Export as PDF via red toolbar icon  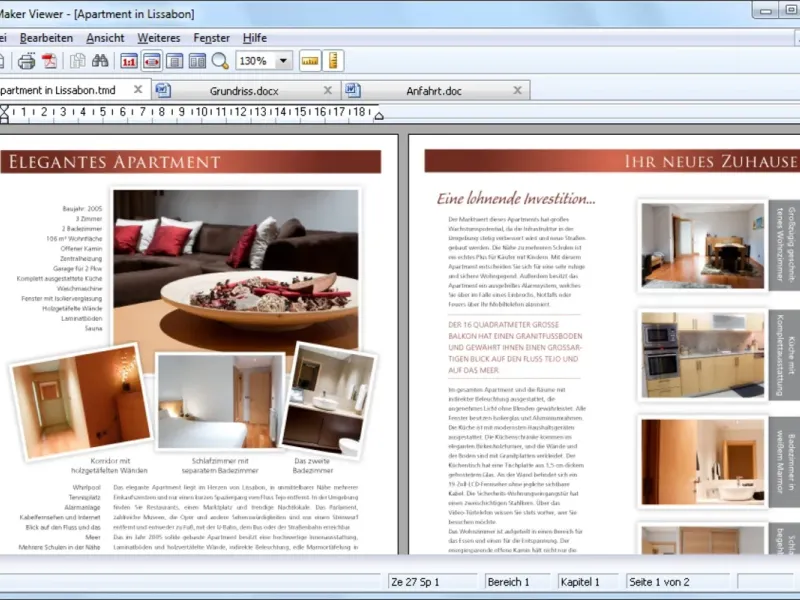pyautogui.click(x=49, y=61)
